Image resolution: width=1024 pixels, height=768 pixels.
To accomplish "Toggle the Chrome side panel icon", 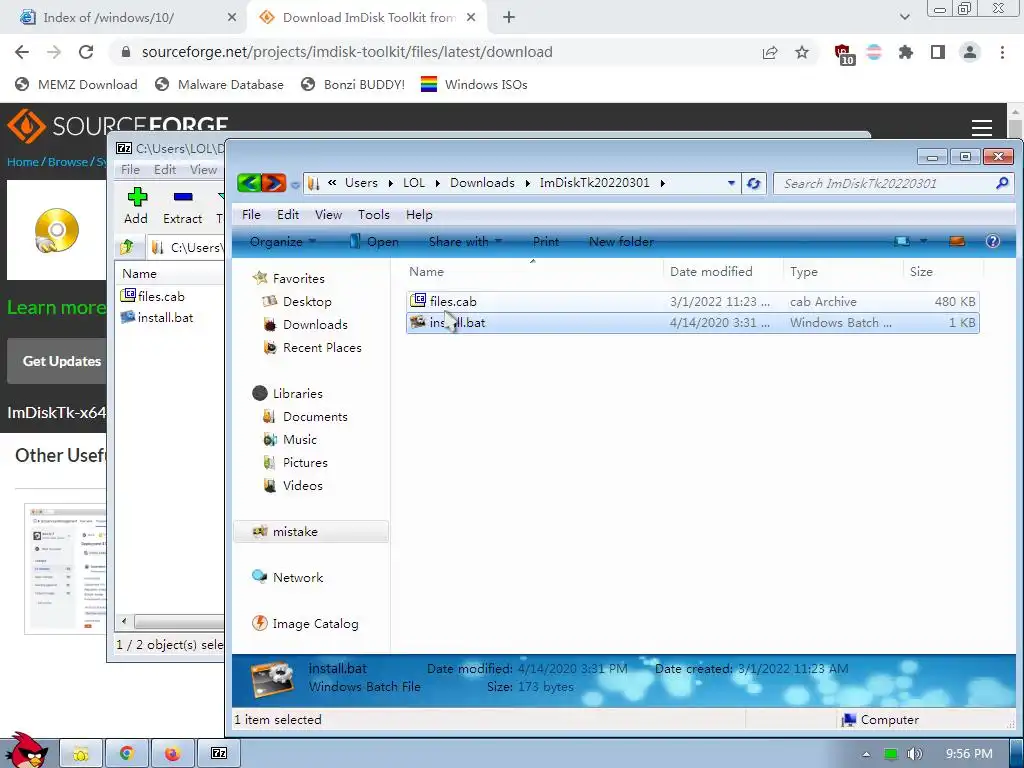I will coord(938,52).
